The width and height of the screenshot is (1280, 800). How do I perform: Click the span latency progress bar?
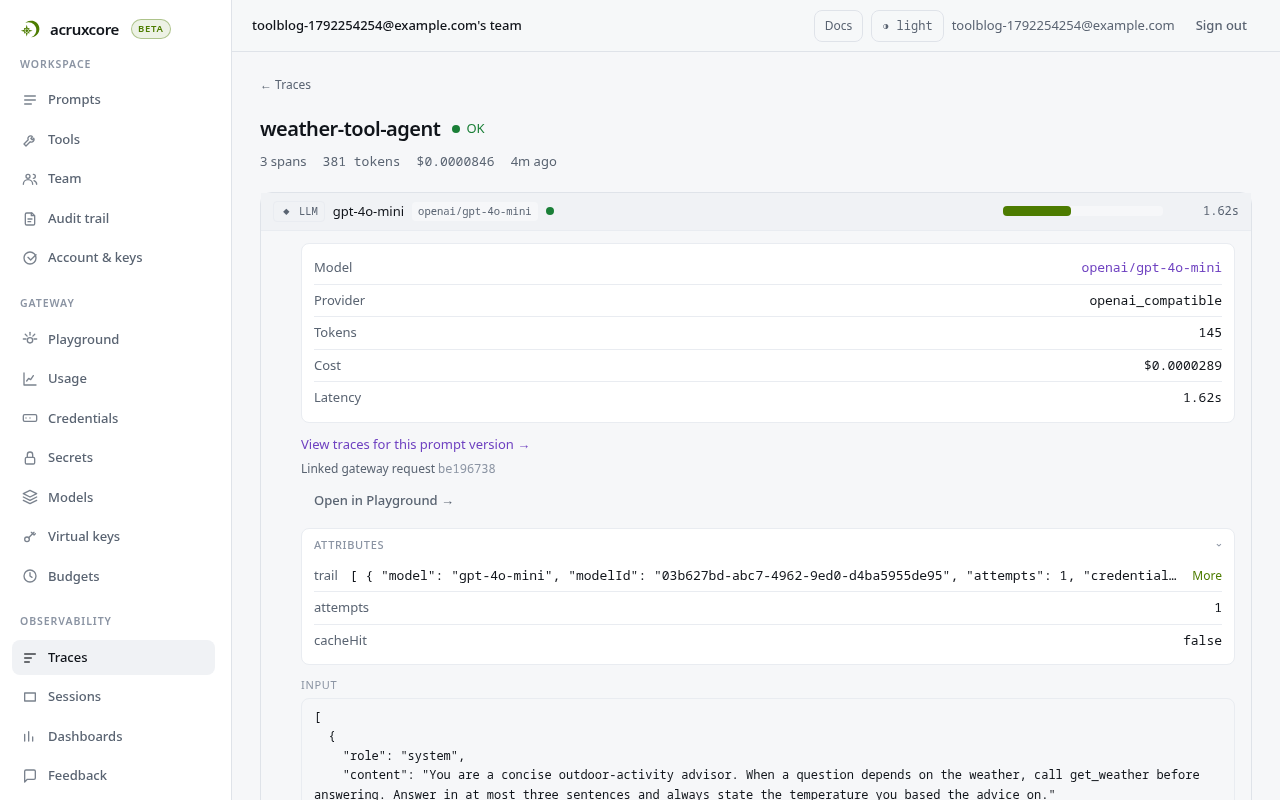pyautogui.click(x=1083, y=211)
